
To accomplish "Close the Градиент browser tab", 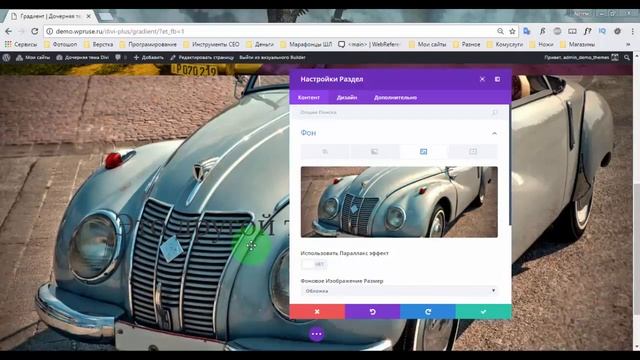I will pyautogui.click(x=89, y=16).
